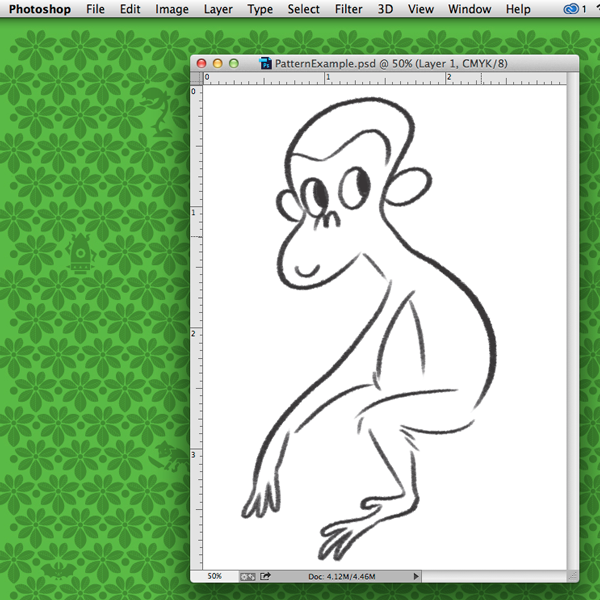Click the sync settings icon in status bar
Viewport: 600px width, 600px height.
point(248,576)
